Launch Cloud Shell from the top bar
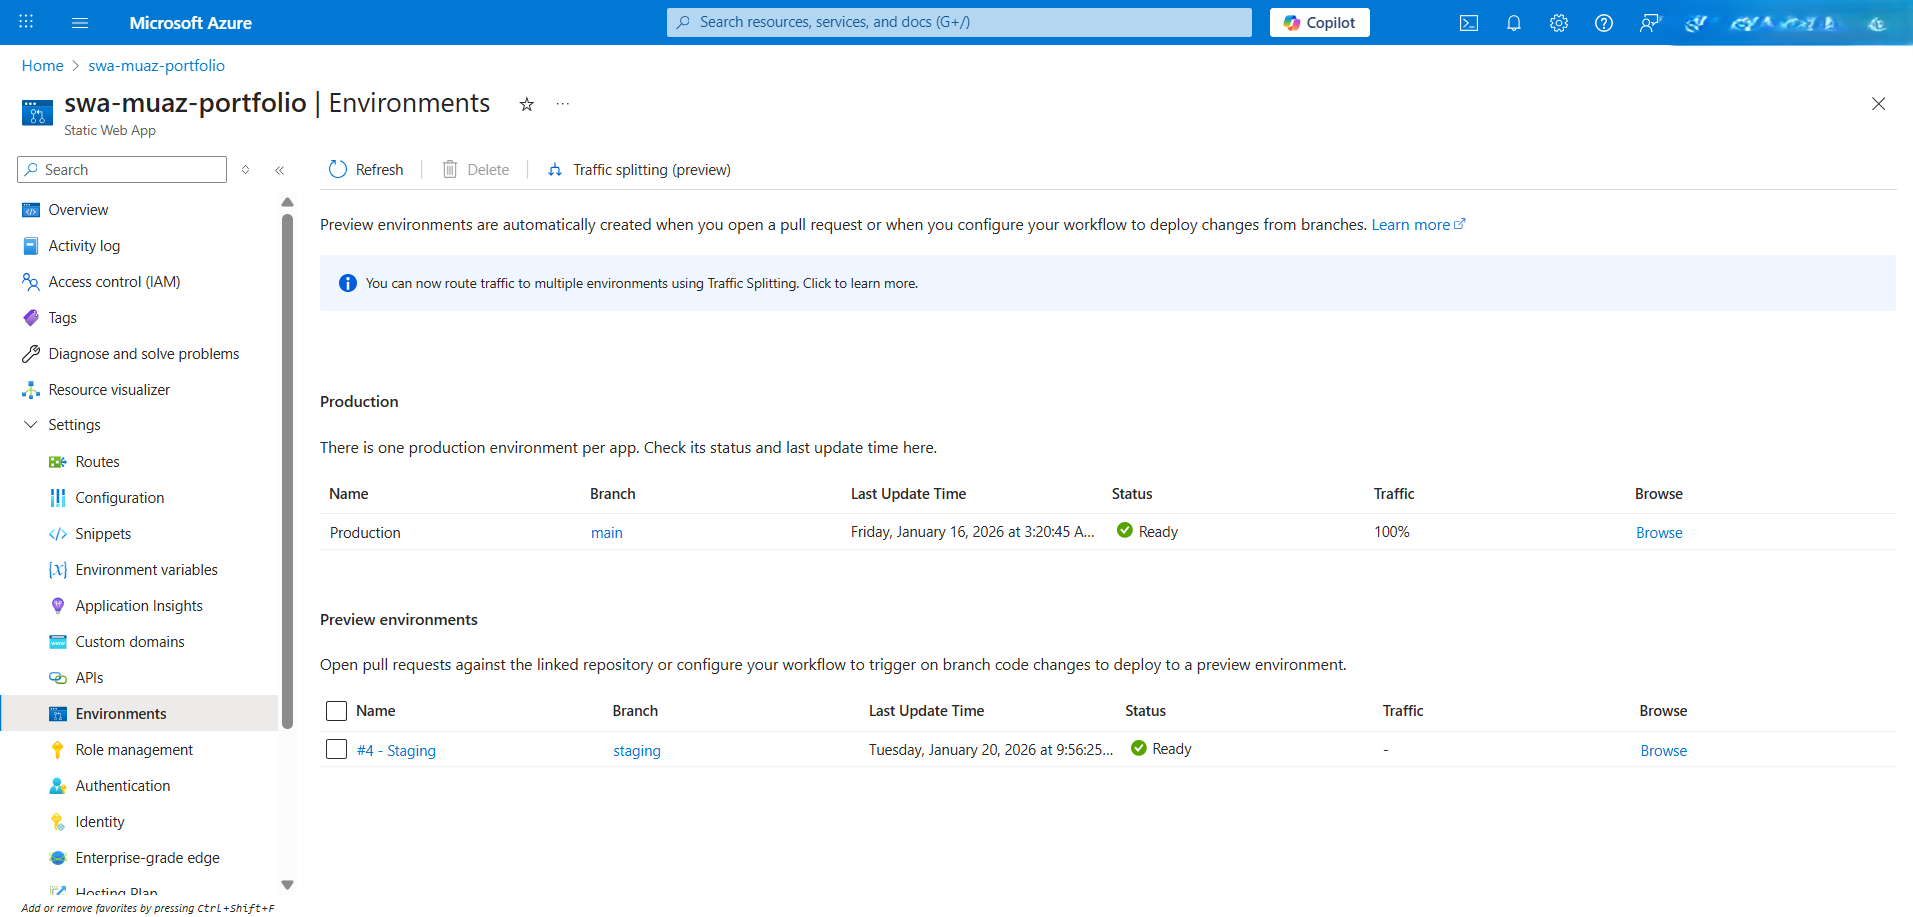The image size is (1913, 917). [x=1468, y=22]
